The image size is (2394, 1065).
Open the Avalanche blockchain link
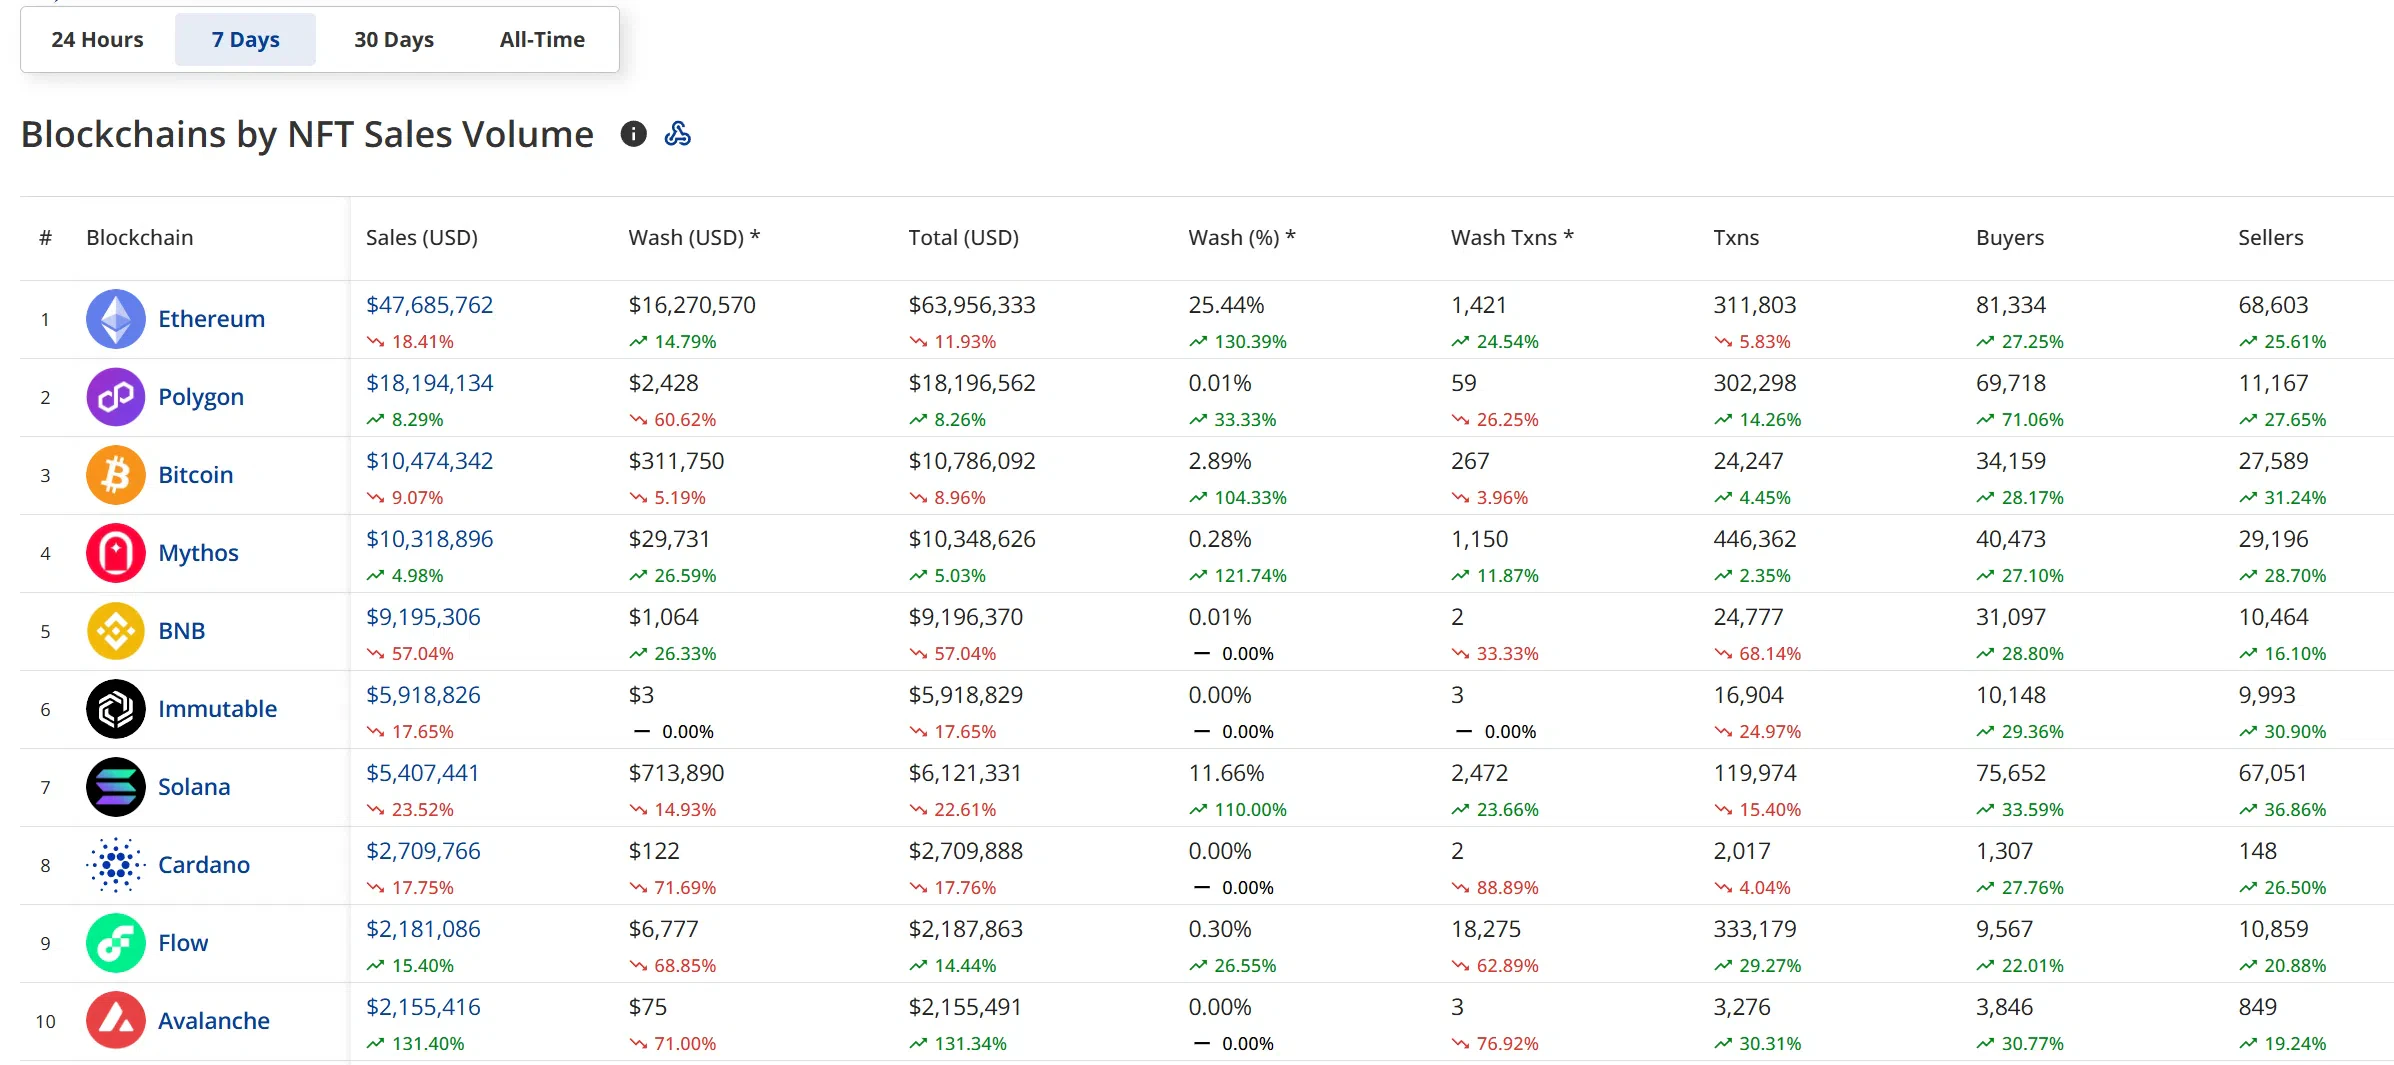pyautogui.click(x=214, y=1021)
